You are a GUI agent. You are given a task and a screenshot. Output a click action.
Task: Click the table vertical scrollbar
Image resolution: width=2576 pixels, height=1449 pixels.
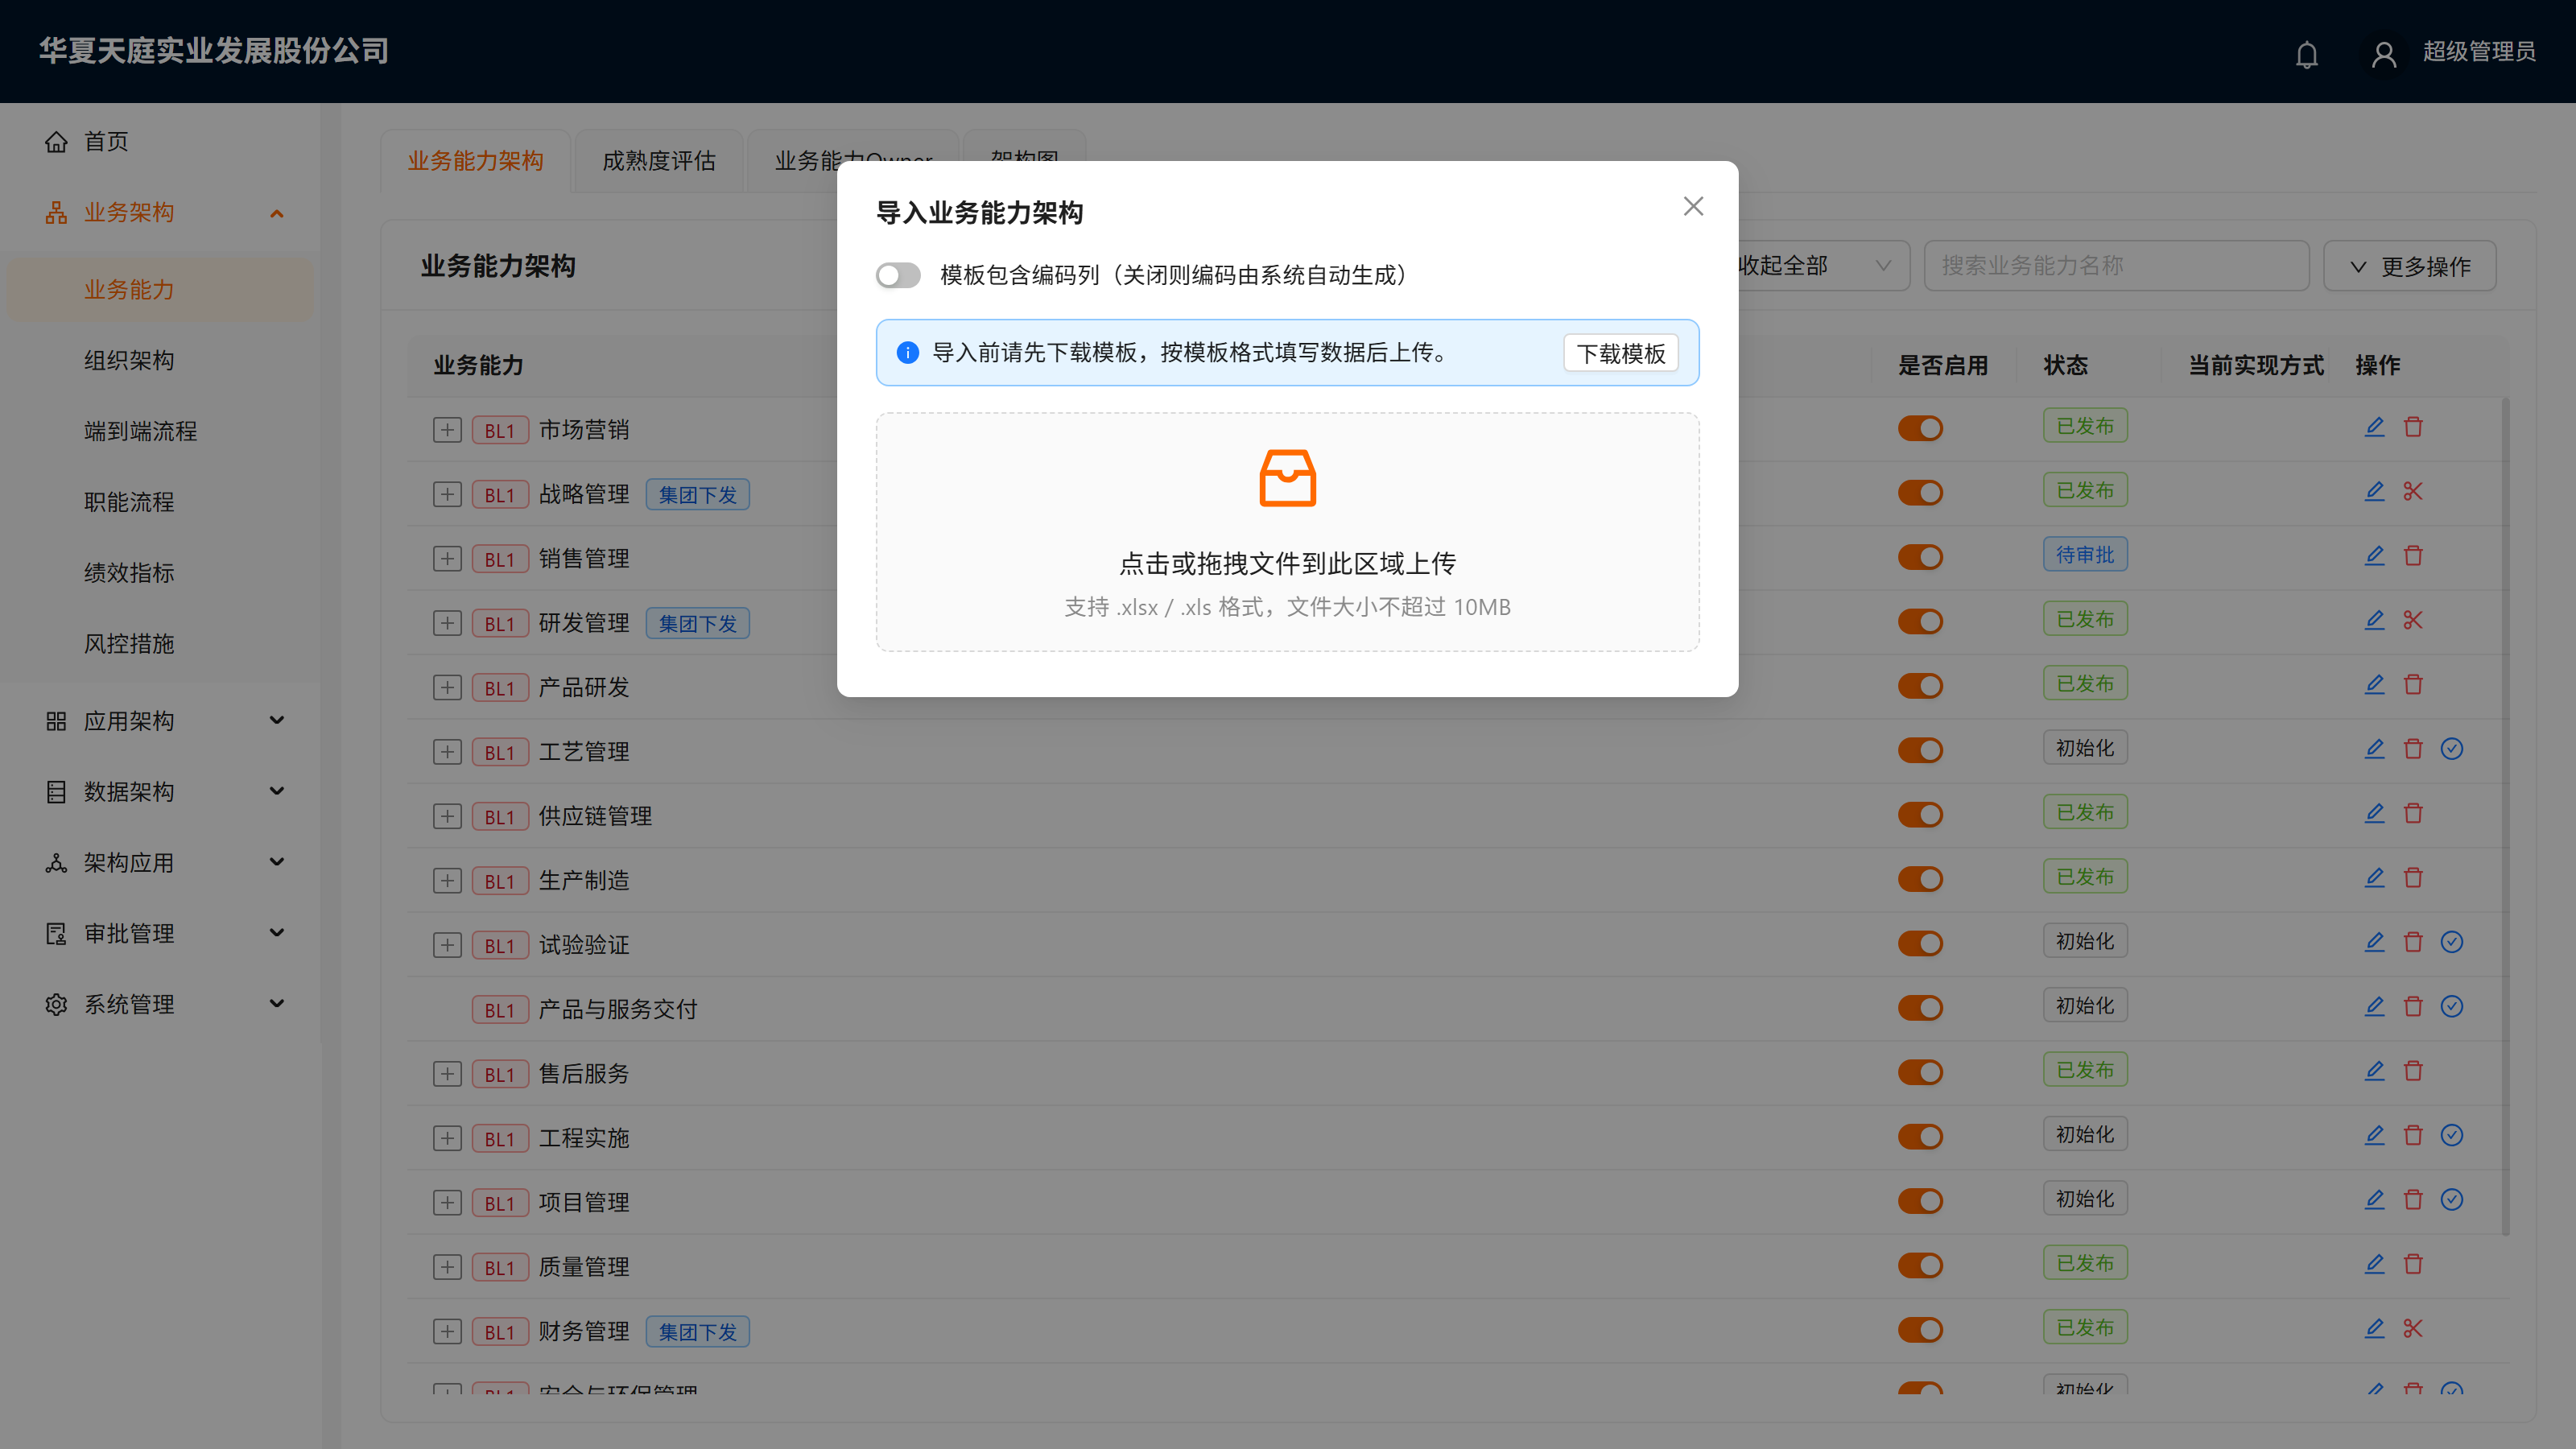click(2505, 816)
